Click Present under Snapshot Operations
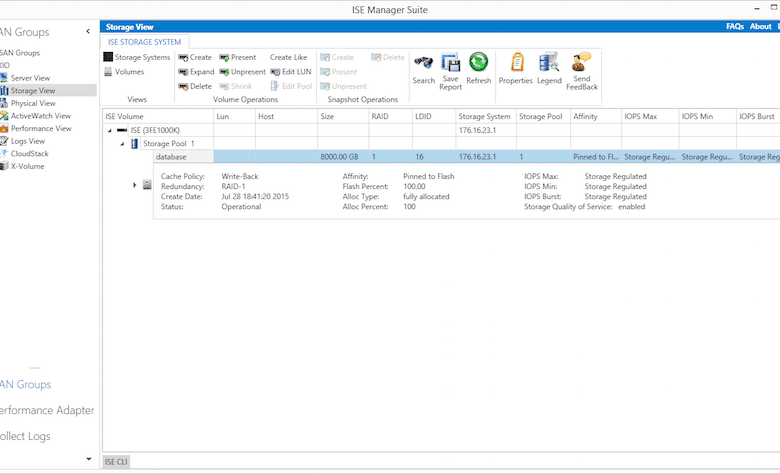This screenshot has width=780, height=474. pos(338,72)
